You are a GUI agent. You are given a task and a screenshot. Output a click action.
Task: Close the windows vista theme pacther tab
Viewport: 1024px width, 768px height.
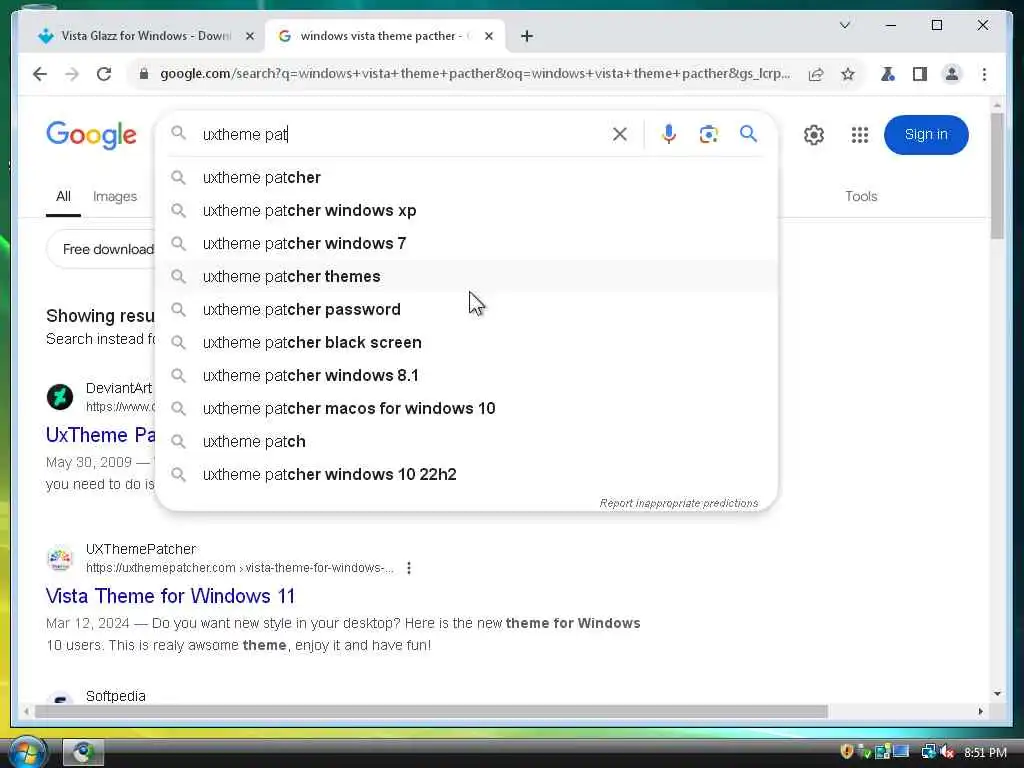pyautogui.click(x=488, y=36)
